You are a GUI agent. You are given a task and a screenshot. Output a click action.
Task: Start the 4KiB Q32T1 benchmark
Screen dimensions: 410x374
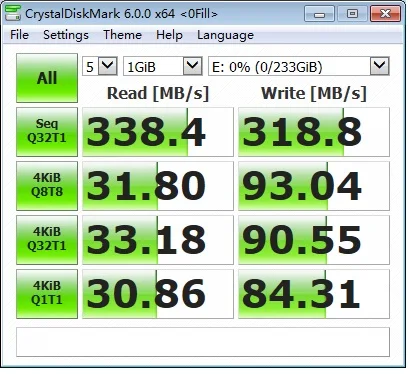[47, 240]
